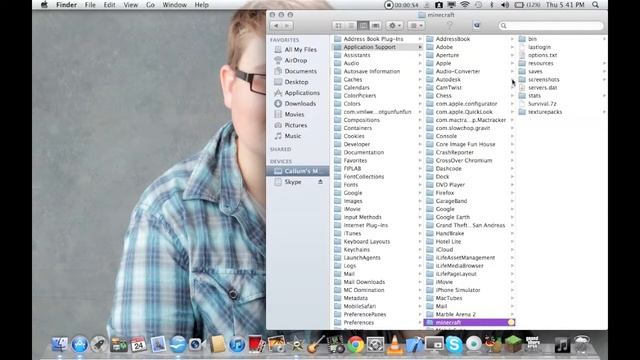Launch Google Chrome from the Dock
The image size is (640, 360).
click(356, 344)
